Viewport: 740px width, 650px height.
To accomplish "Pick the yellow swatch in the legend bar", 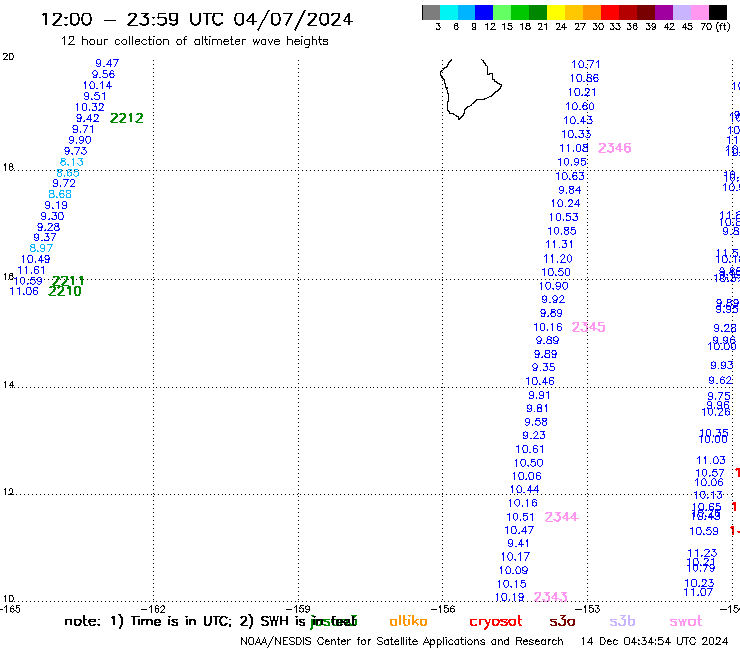I will click(556, 12).
